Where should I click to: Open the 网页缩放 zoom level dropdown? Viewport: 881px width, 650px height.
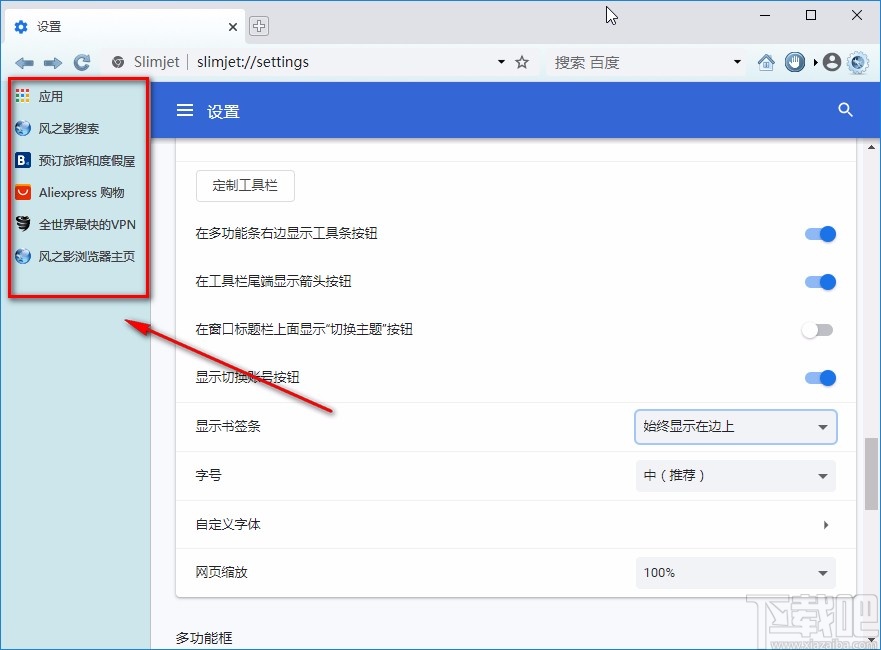click(x=735, y=572)
